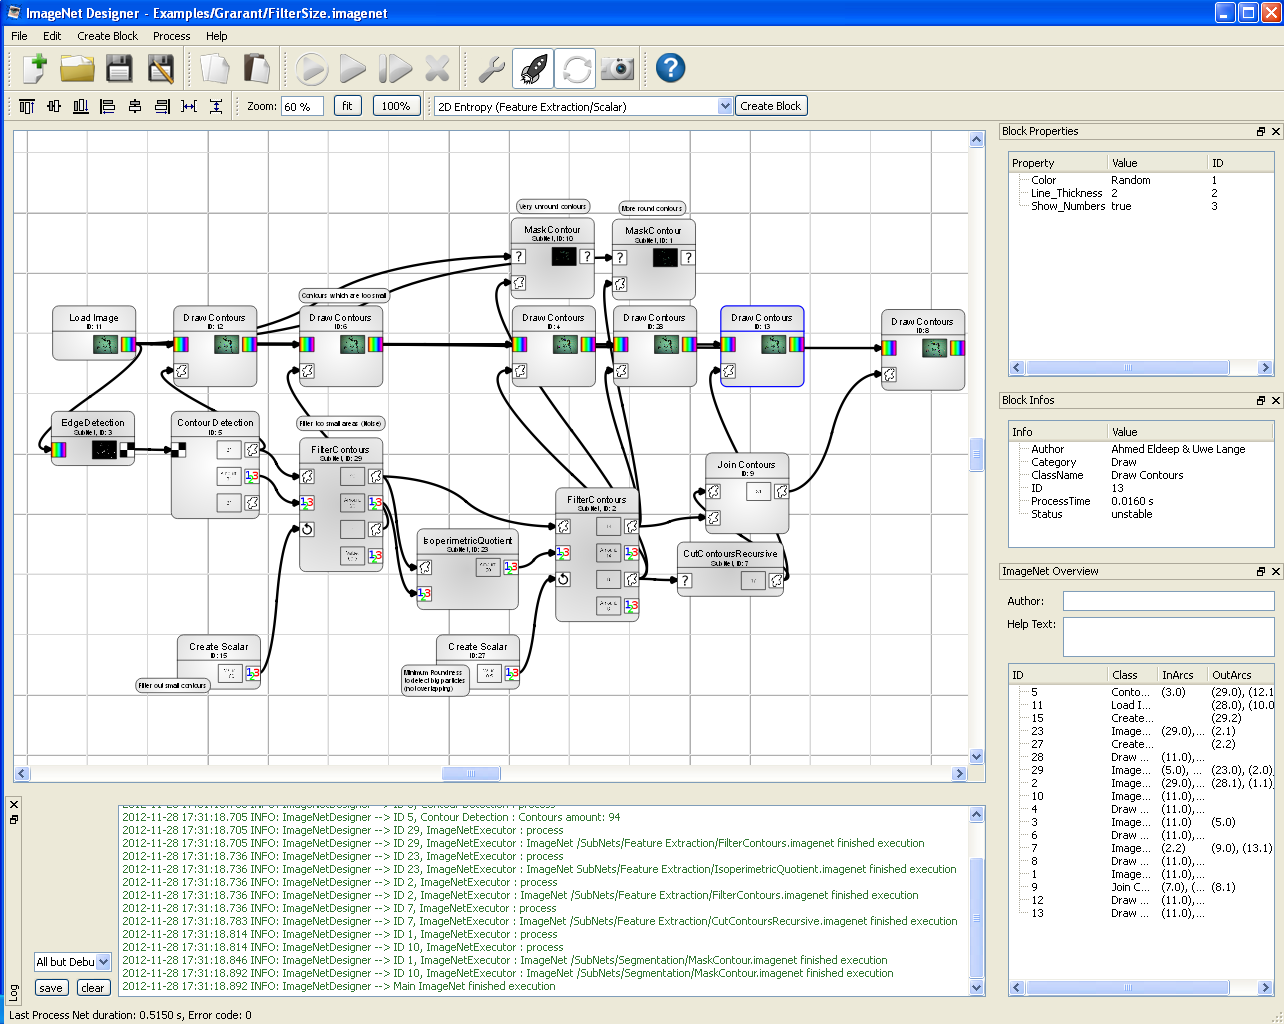Click the Line_Thickness property row
Screen dimensions: 1284x1025
coord(1141,194)
